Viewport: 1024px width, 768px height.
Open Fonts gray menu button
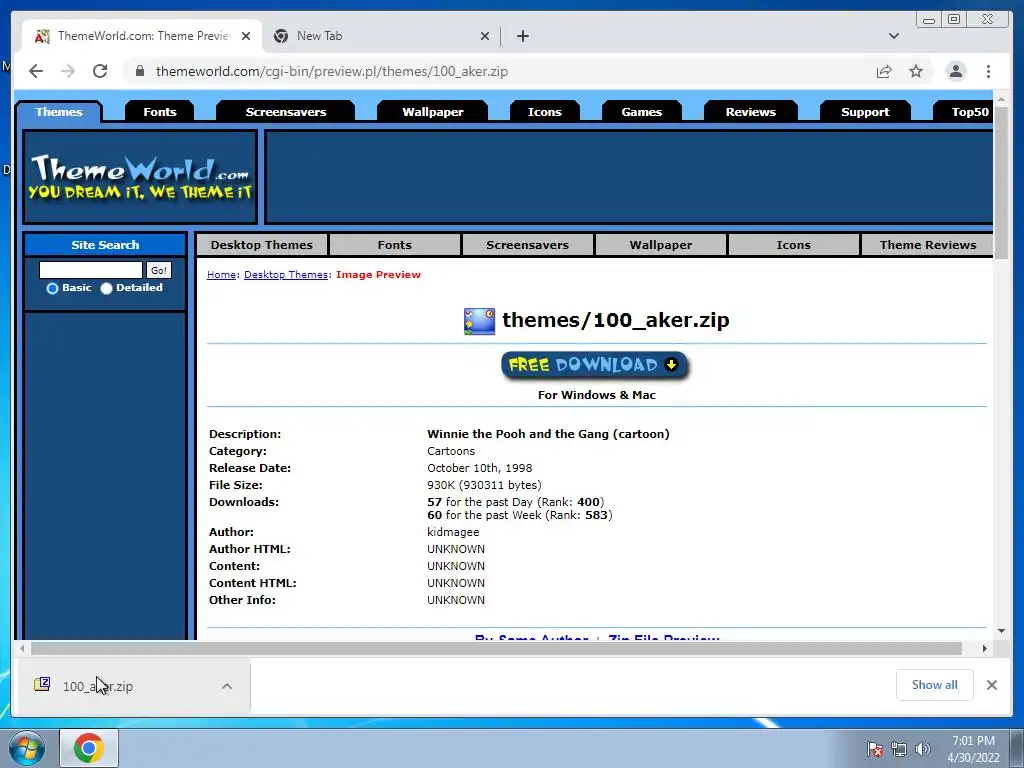[394, 245]
